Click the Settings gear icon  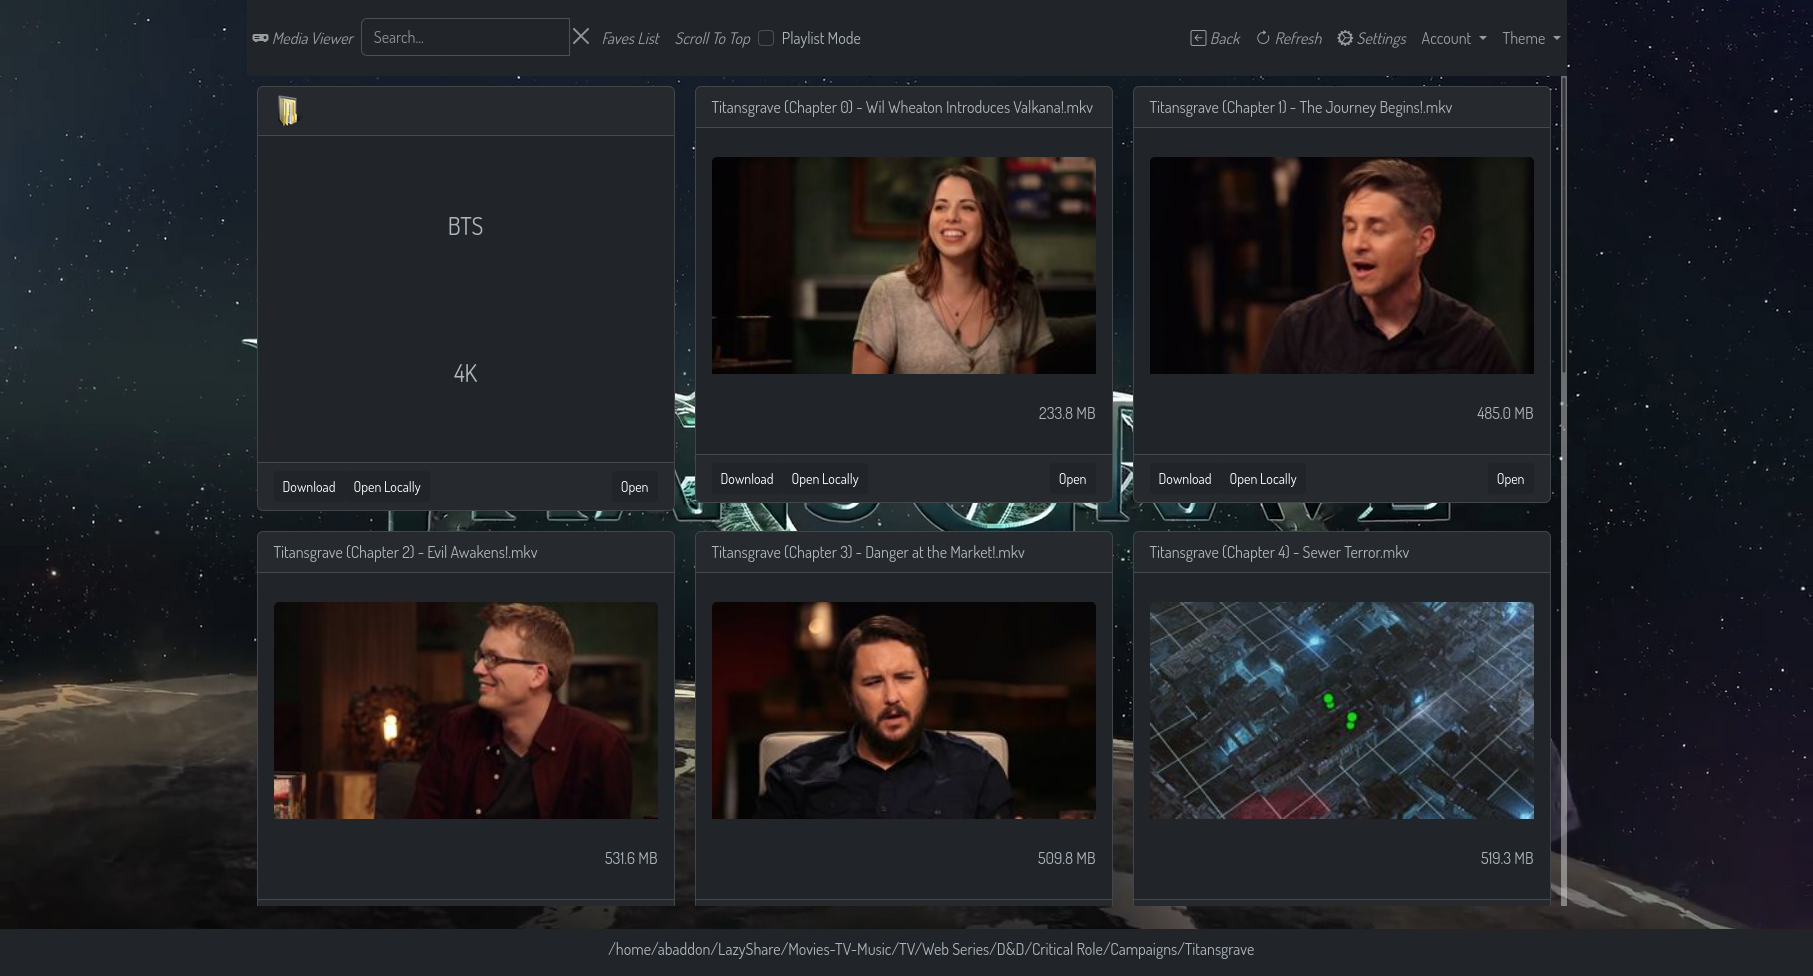coord(1345,38)
